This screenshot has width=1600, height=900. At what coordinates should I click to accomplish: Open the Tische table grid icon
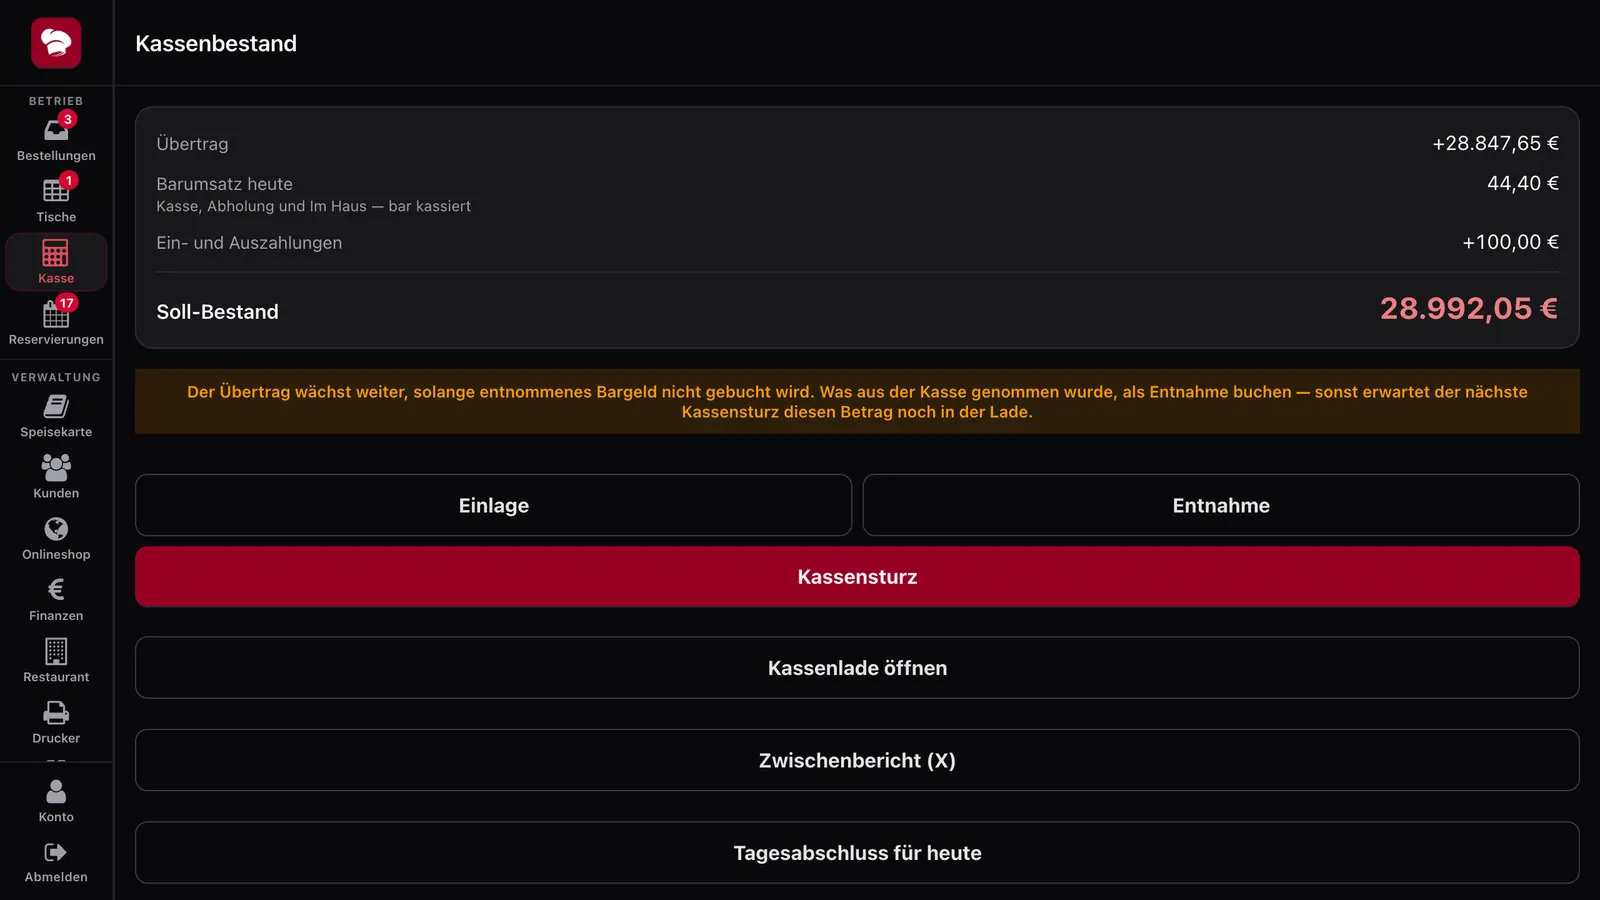[56, 191]
